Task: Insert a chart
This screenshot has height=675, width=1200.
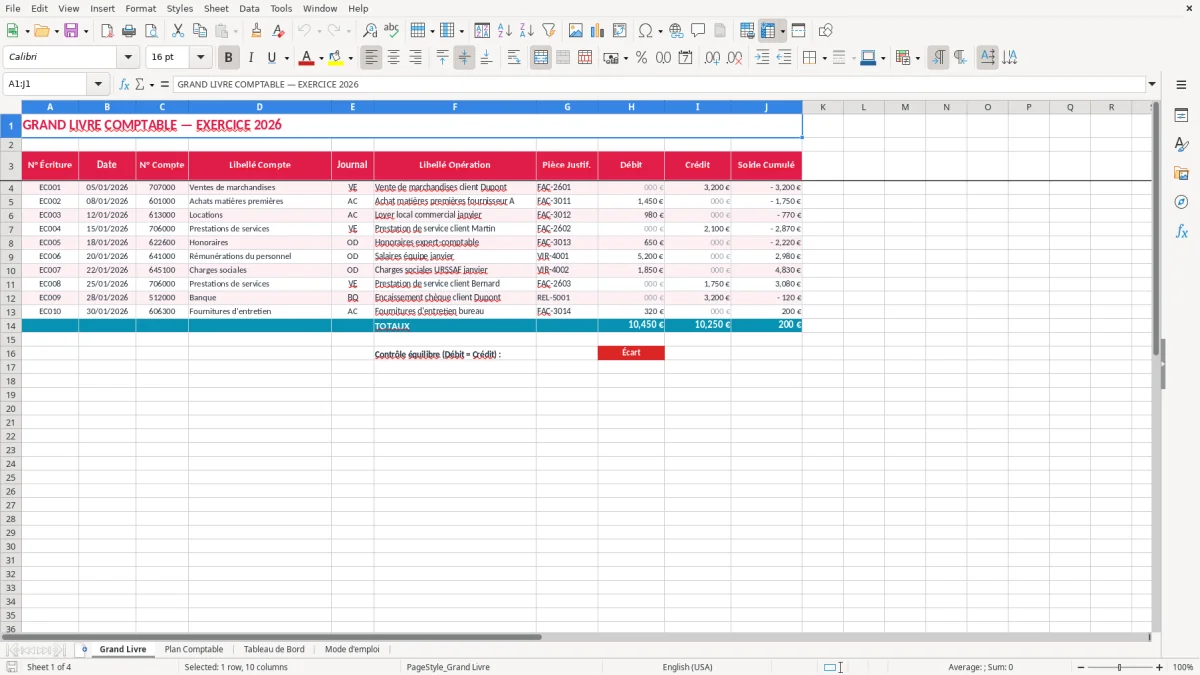Action: click(598, 31)
